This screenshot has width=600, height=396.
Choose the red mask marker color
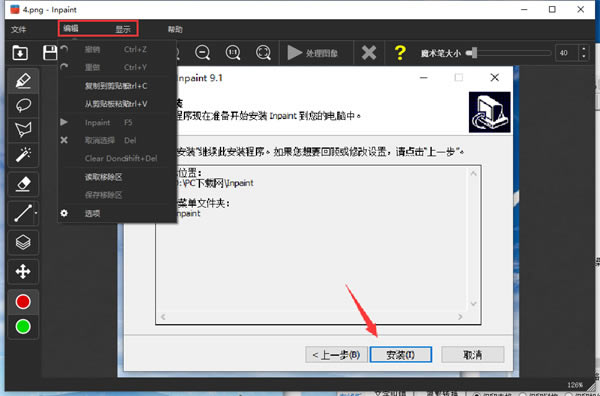pyautogui.click(x=23, y=301)
